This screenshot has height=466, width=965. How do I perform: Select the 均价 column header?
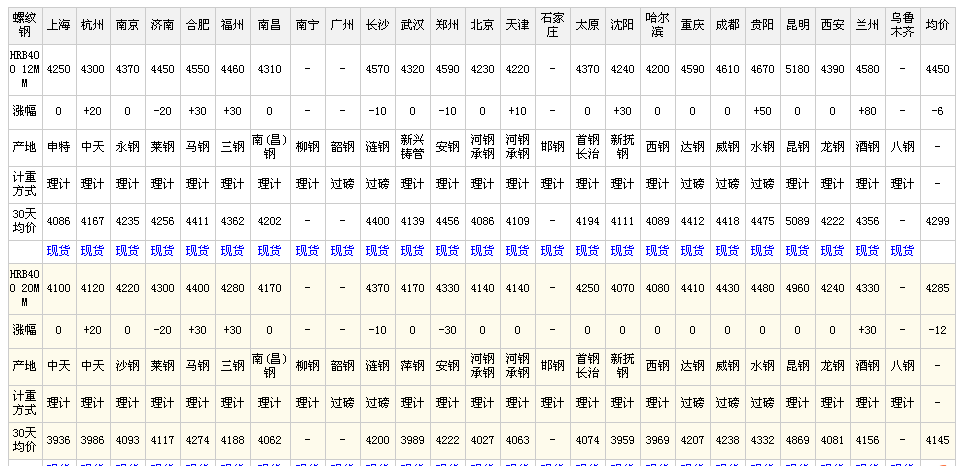[x=937, y=25]
